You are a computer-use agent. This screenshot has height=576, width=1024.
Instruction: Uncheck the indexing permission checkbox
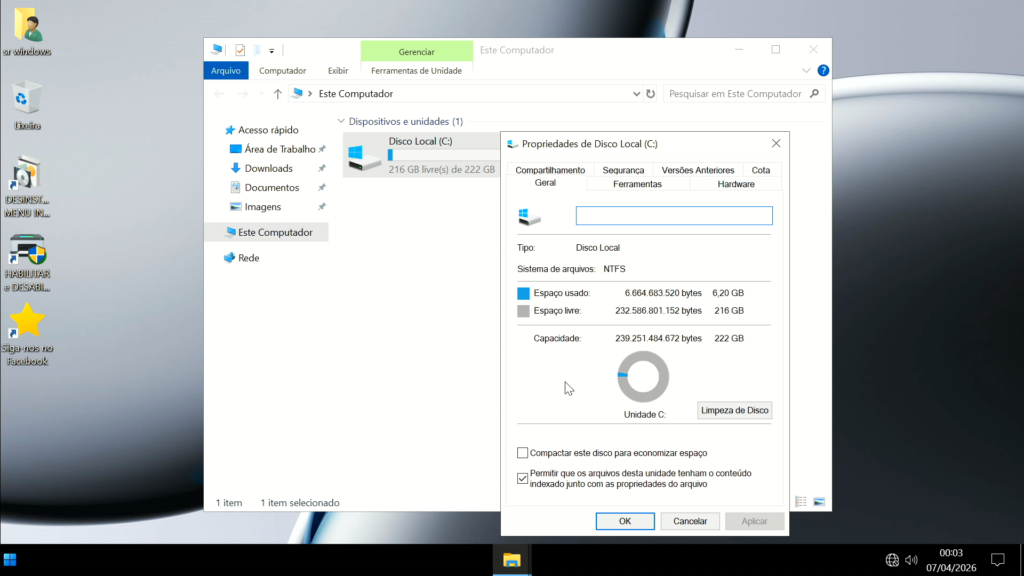523,478
